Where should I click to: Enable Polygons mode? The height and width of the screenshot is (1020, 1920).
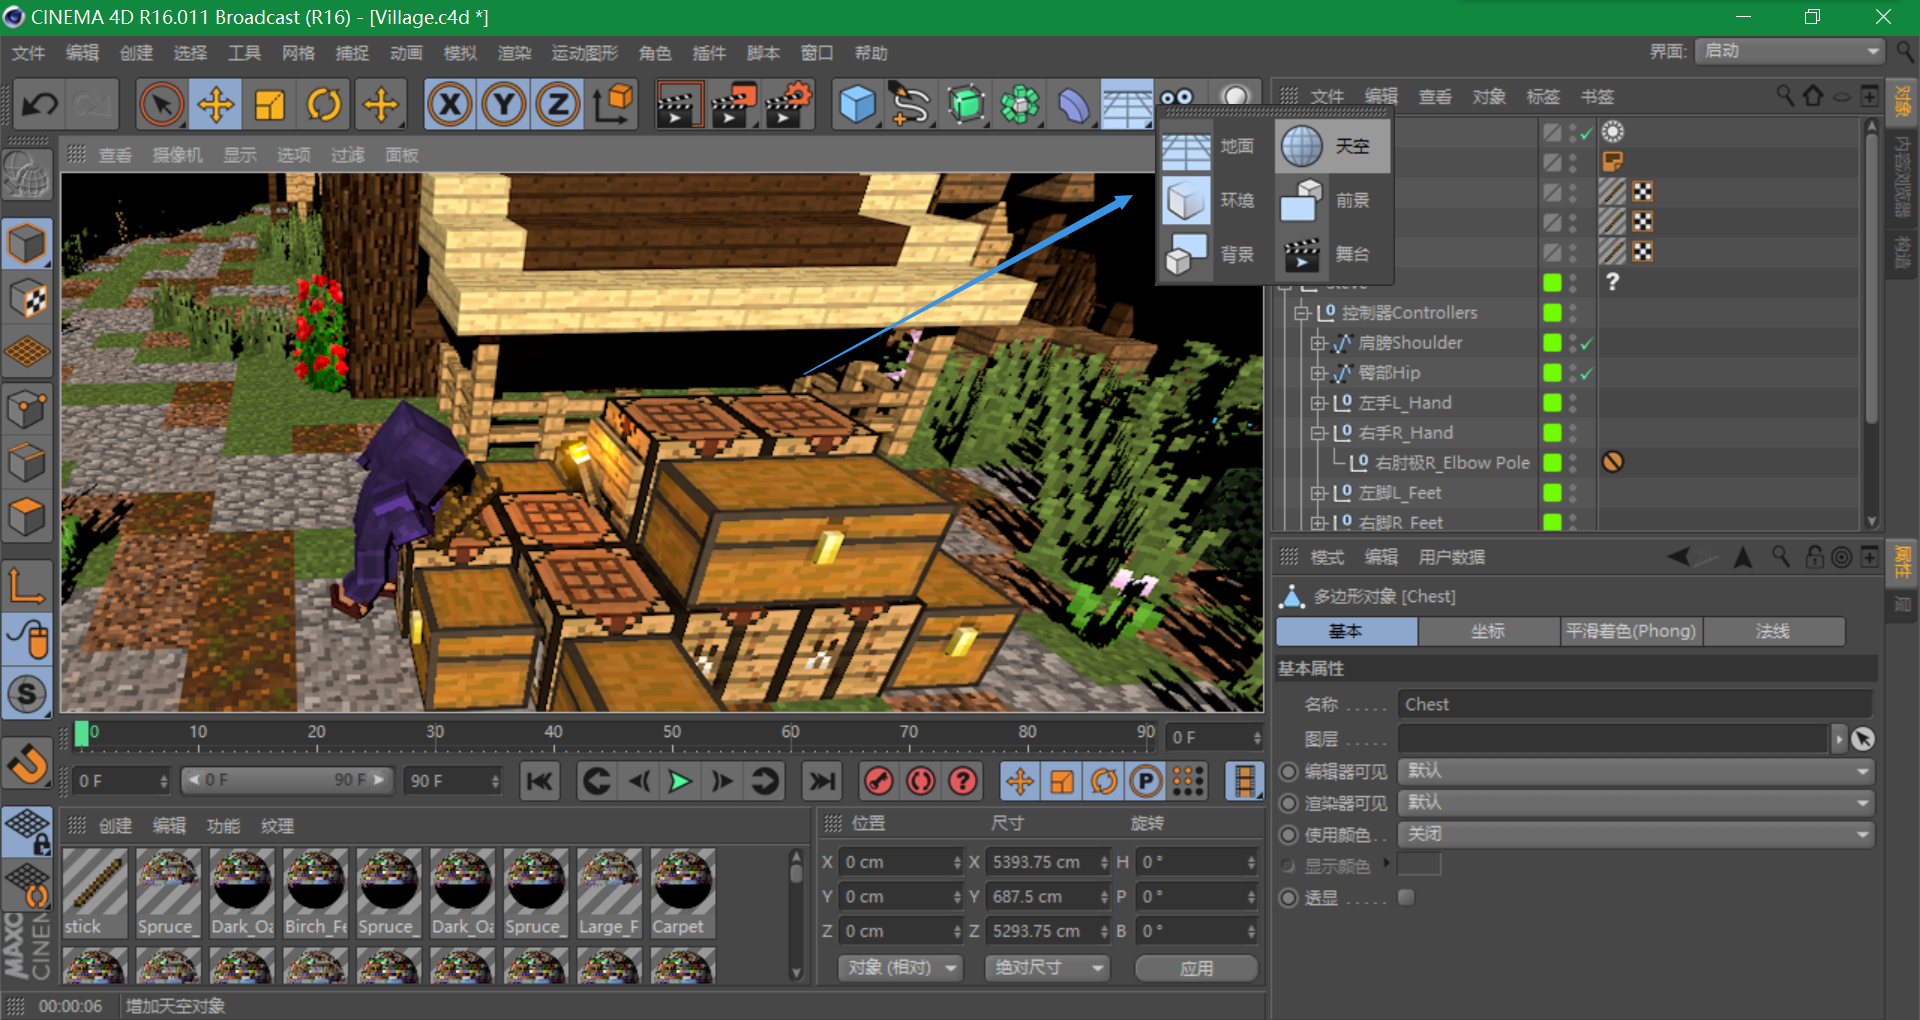27,516
